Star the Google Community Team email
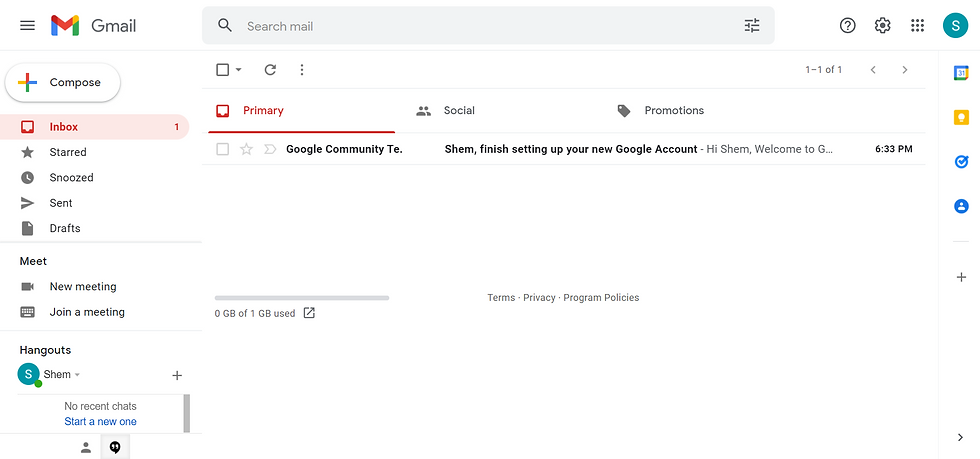The image size is (980, 459). click(246, 149)
